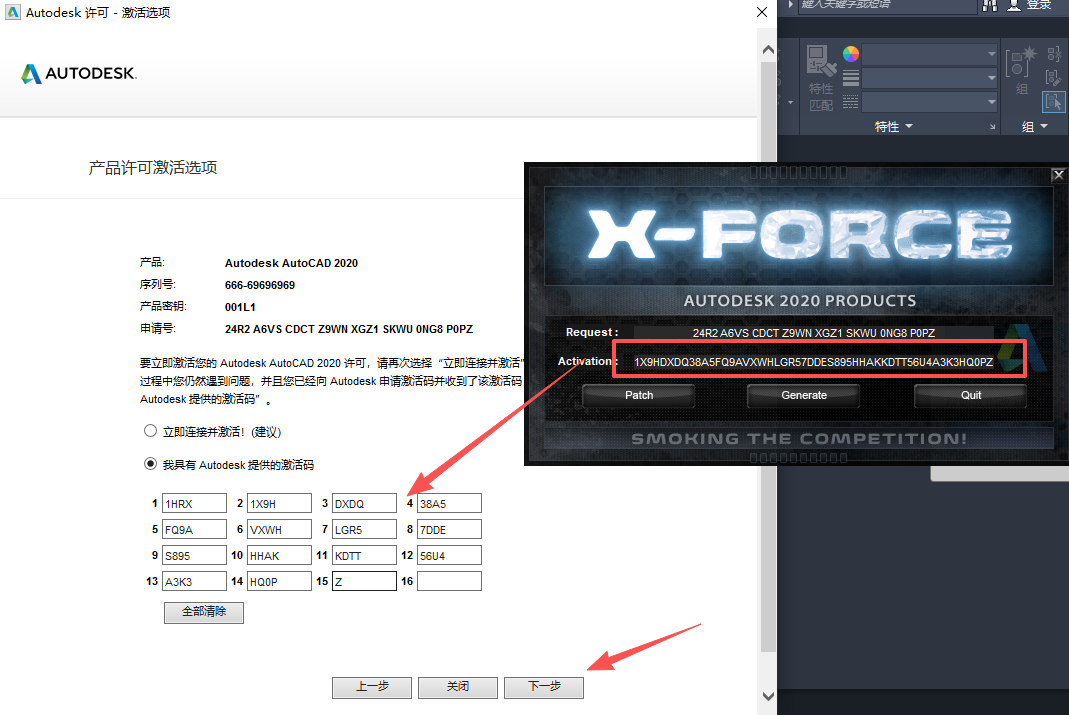Click scroll-down arrow of licensing dialog scrollbar
Image resolution: width=1069 pixels, height=715 pixels.
[768, 696]
